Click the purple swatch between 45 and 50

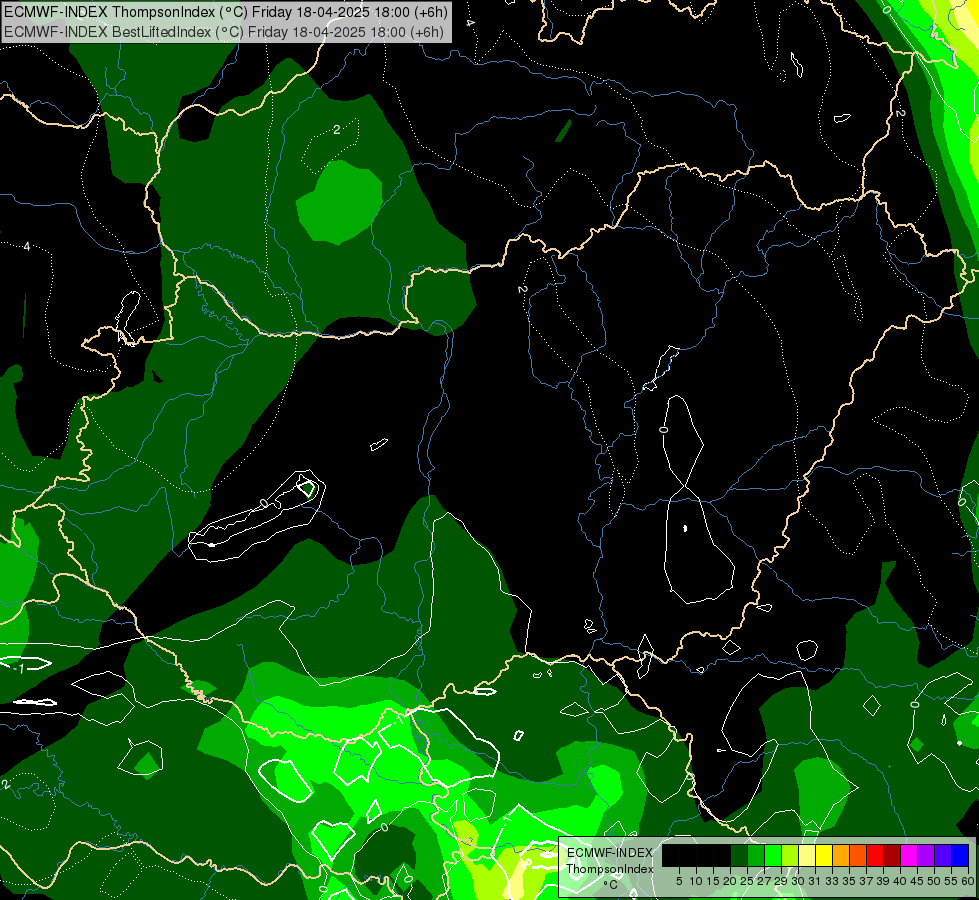(926, 855)
